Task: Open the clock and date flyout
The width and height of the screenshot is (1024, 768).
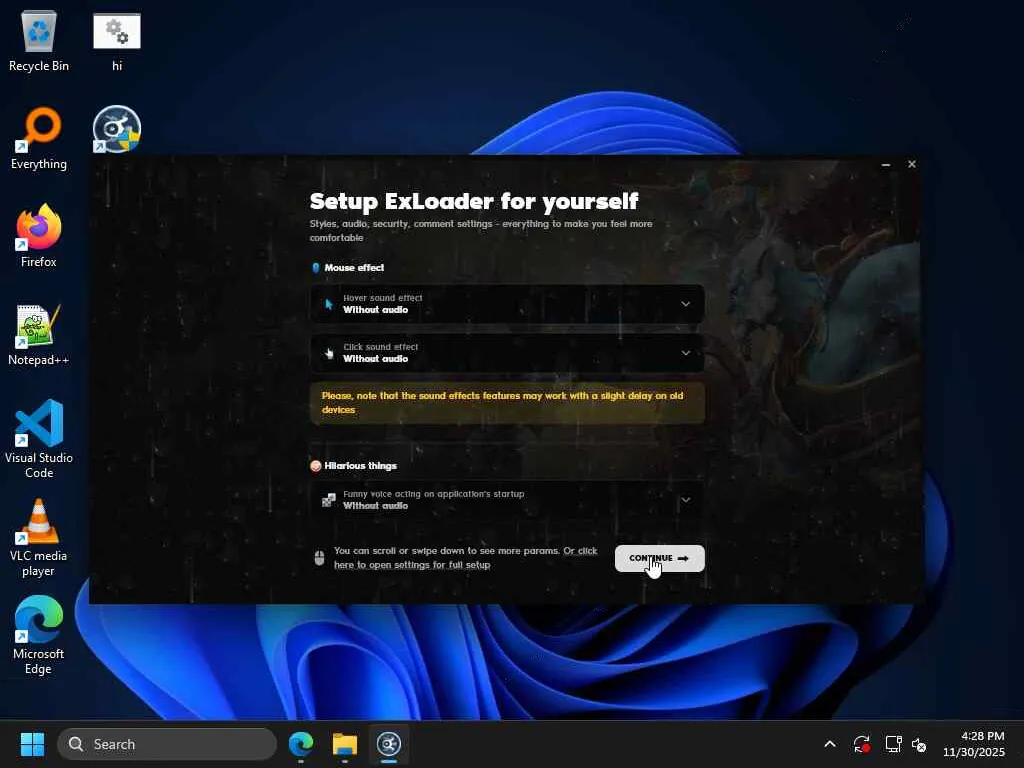Action: coord(974,744)
